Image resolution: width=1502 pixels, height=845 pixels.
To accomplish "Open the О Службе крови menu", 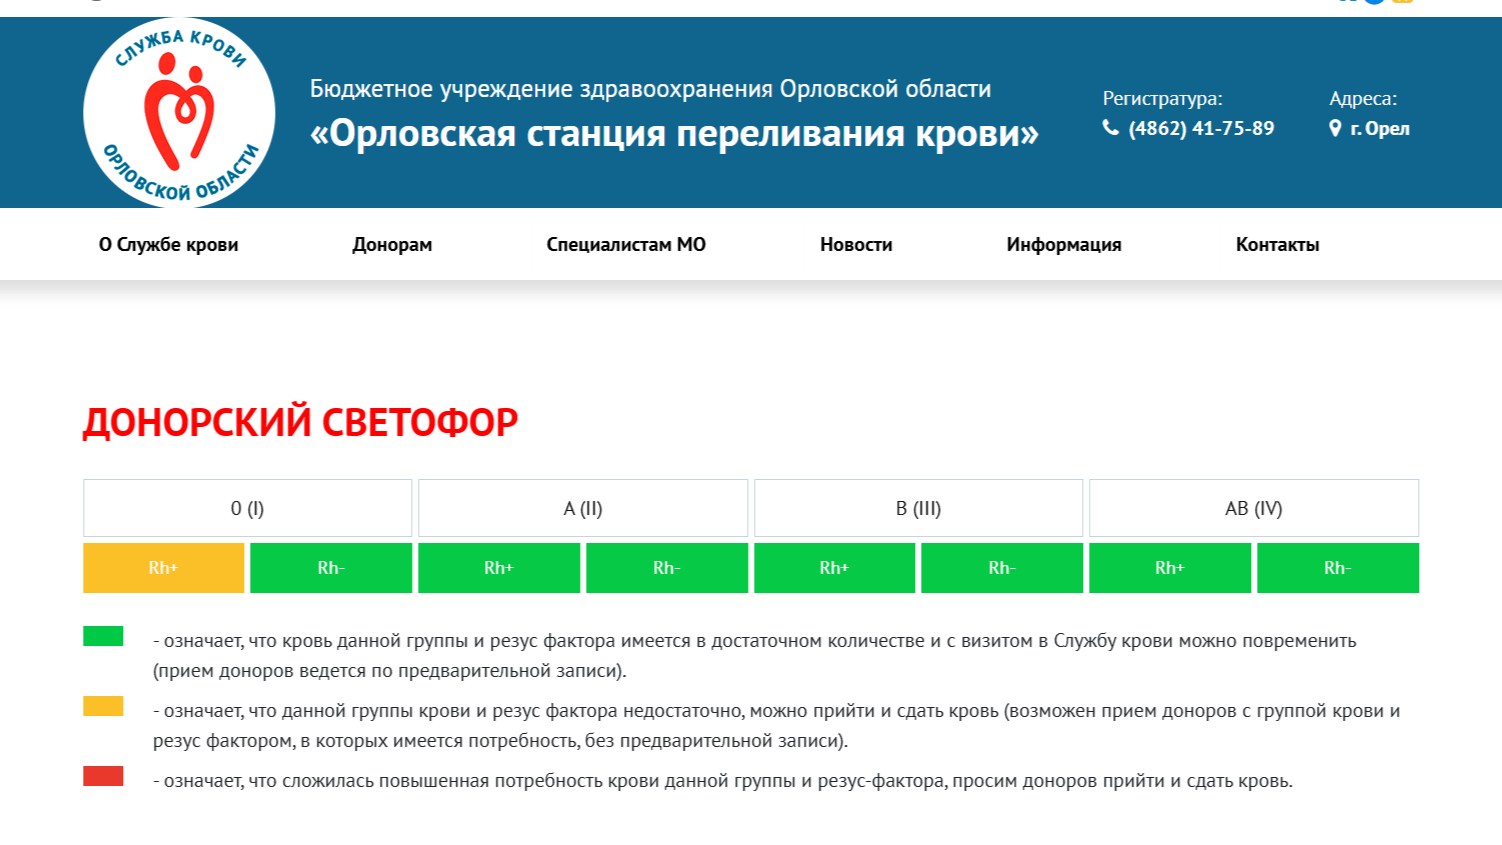I will coord(168,244).
